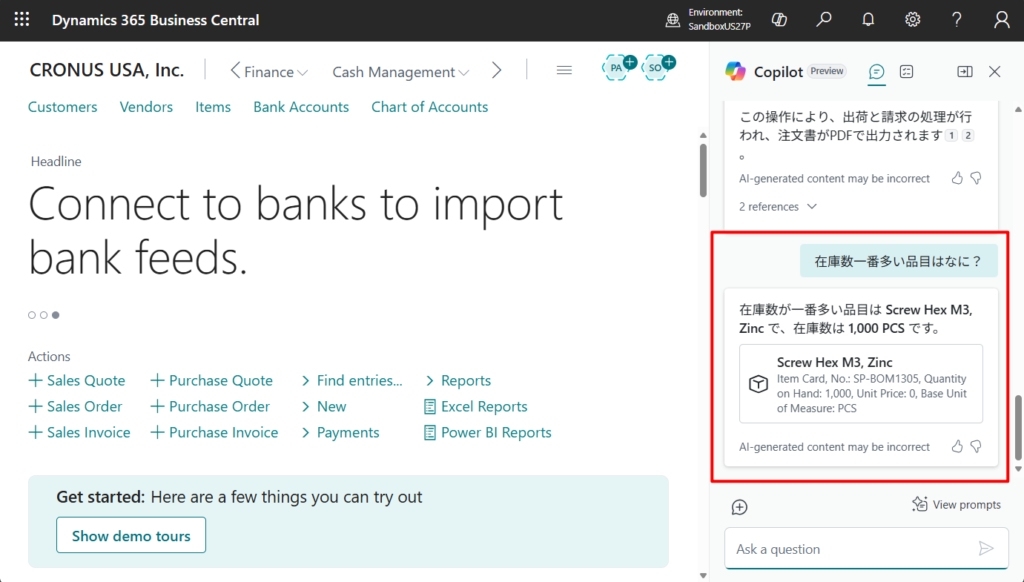Thumbs up the Screw Hex answer
The image size is (1024, 582).
tap(957, 446)
